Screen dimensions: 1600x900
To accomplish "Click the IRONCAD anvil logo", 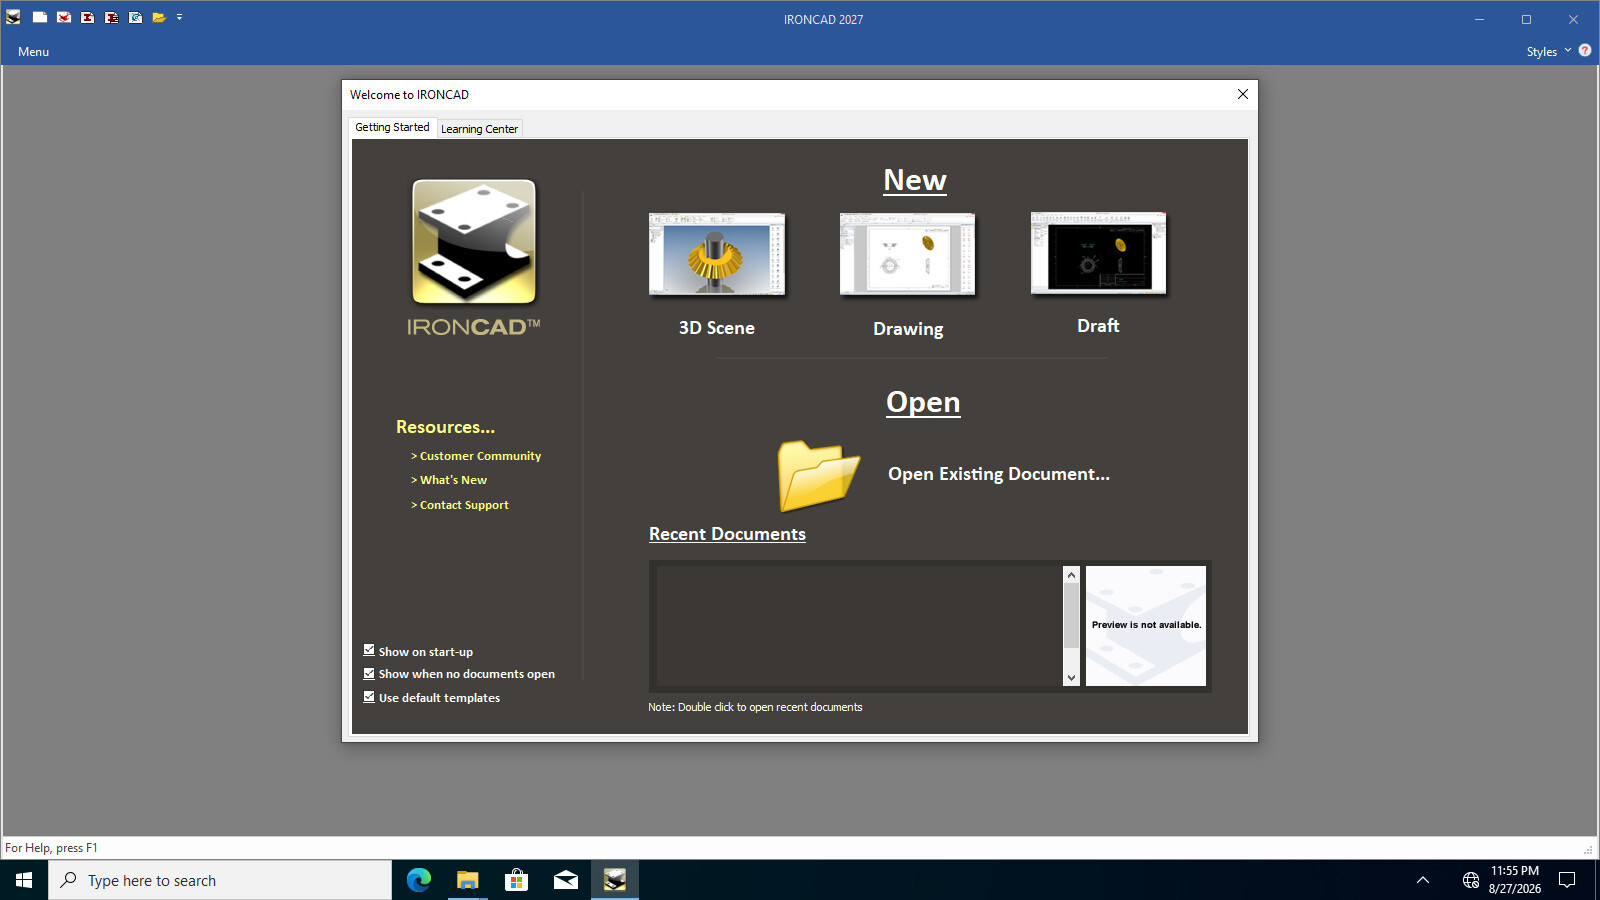I will (x=474, y=241).
